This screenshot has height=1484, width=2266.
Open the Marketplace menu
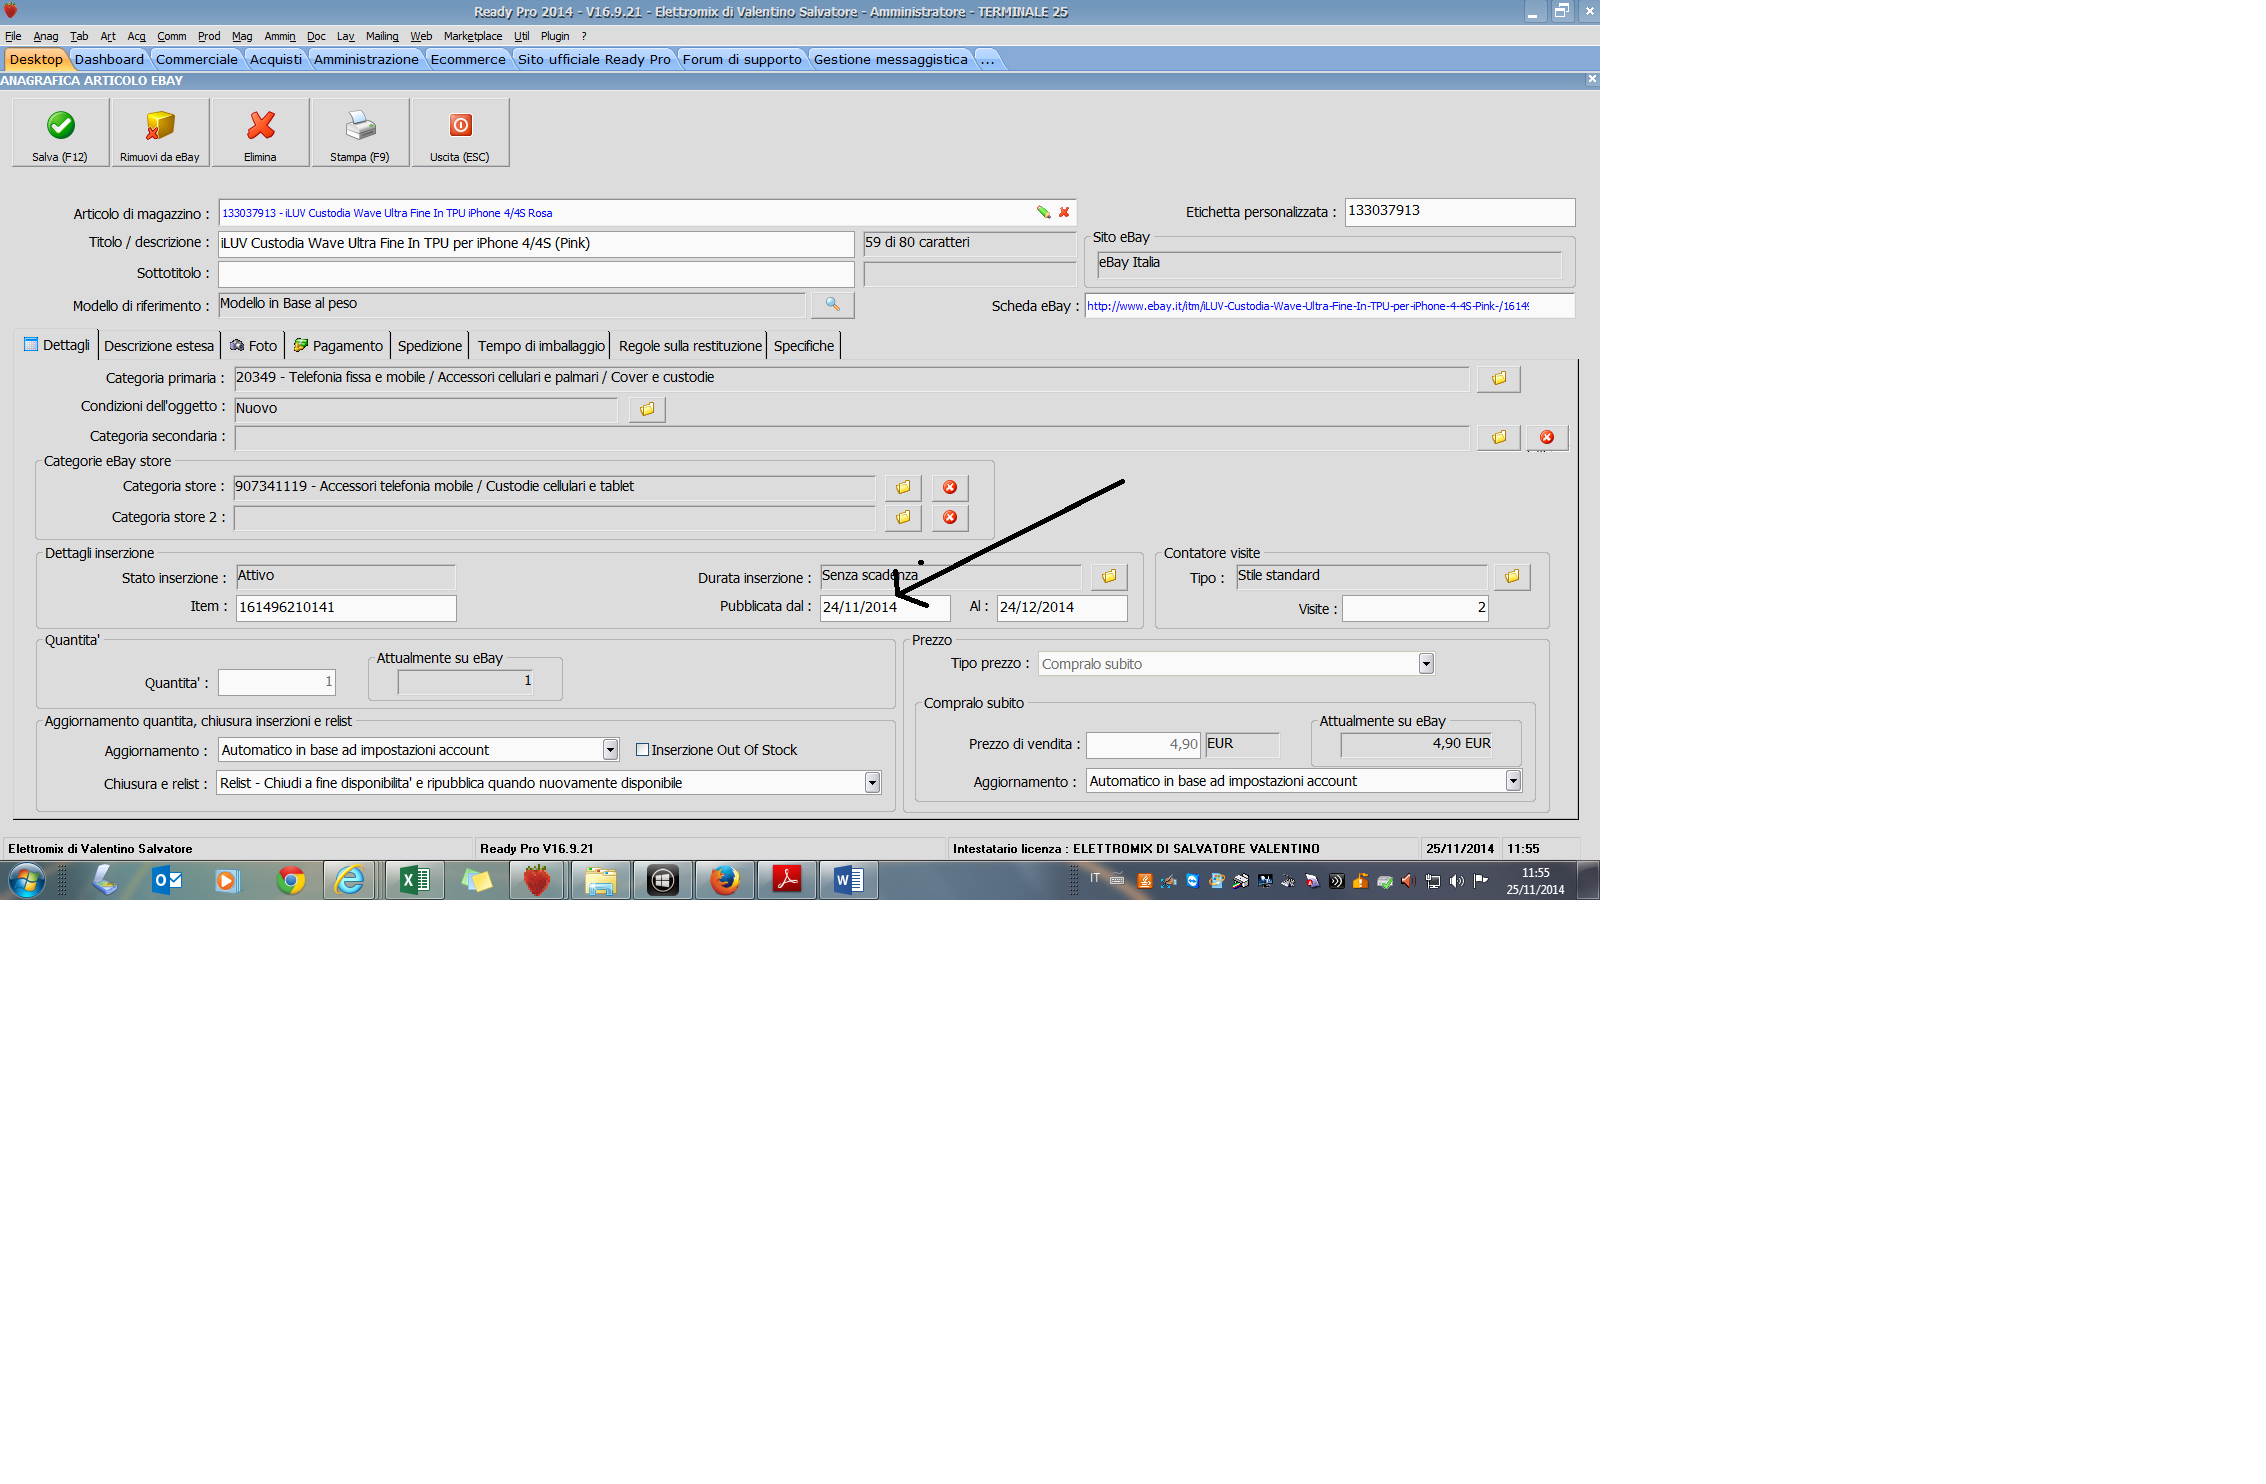[x=472, y=36]
